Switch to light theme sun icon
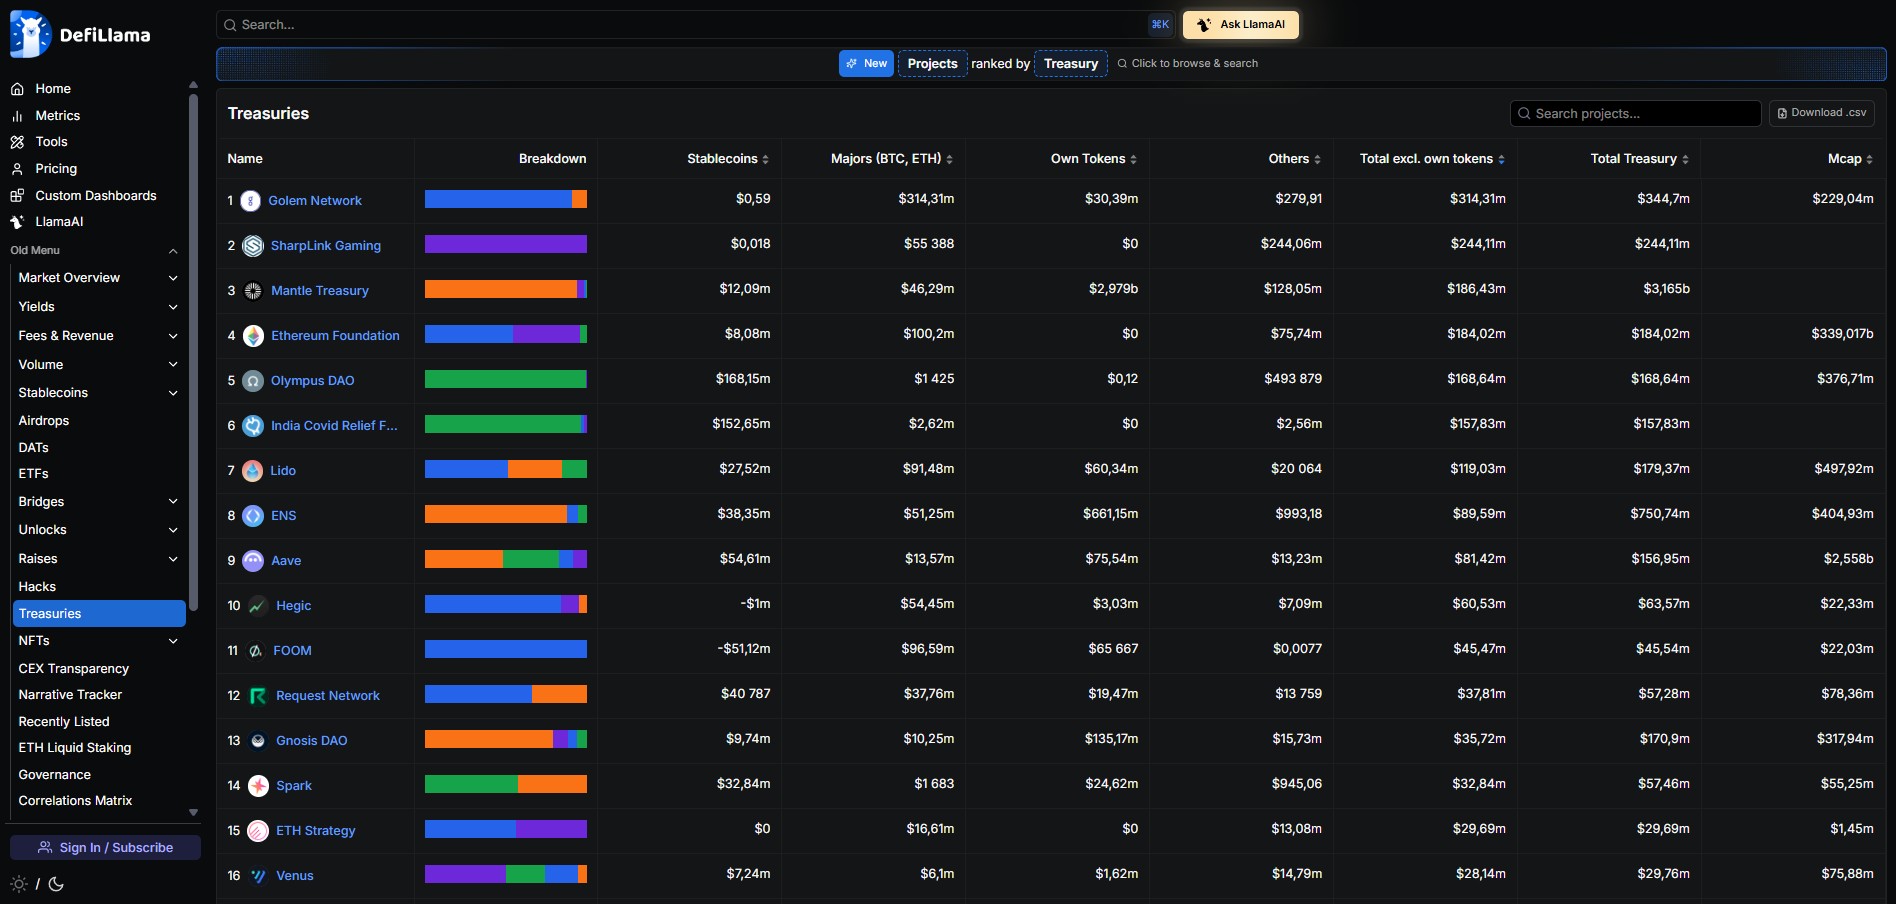Image resolution: width=1896 pixels, height=904 pixels. pyautogui.click(x=19, y=884)
